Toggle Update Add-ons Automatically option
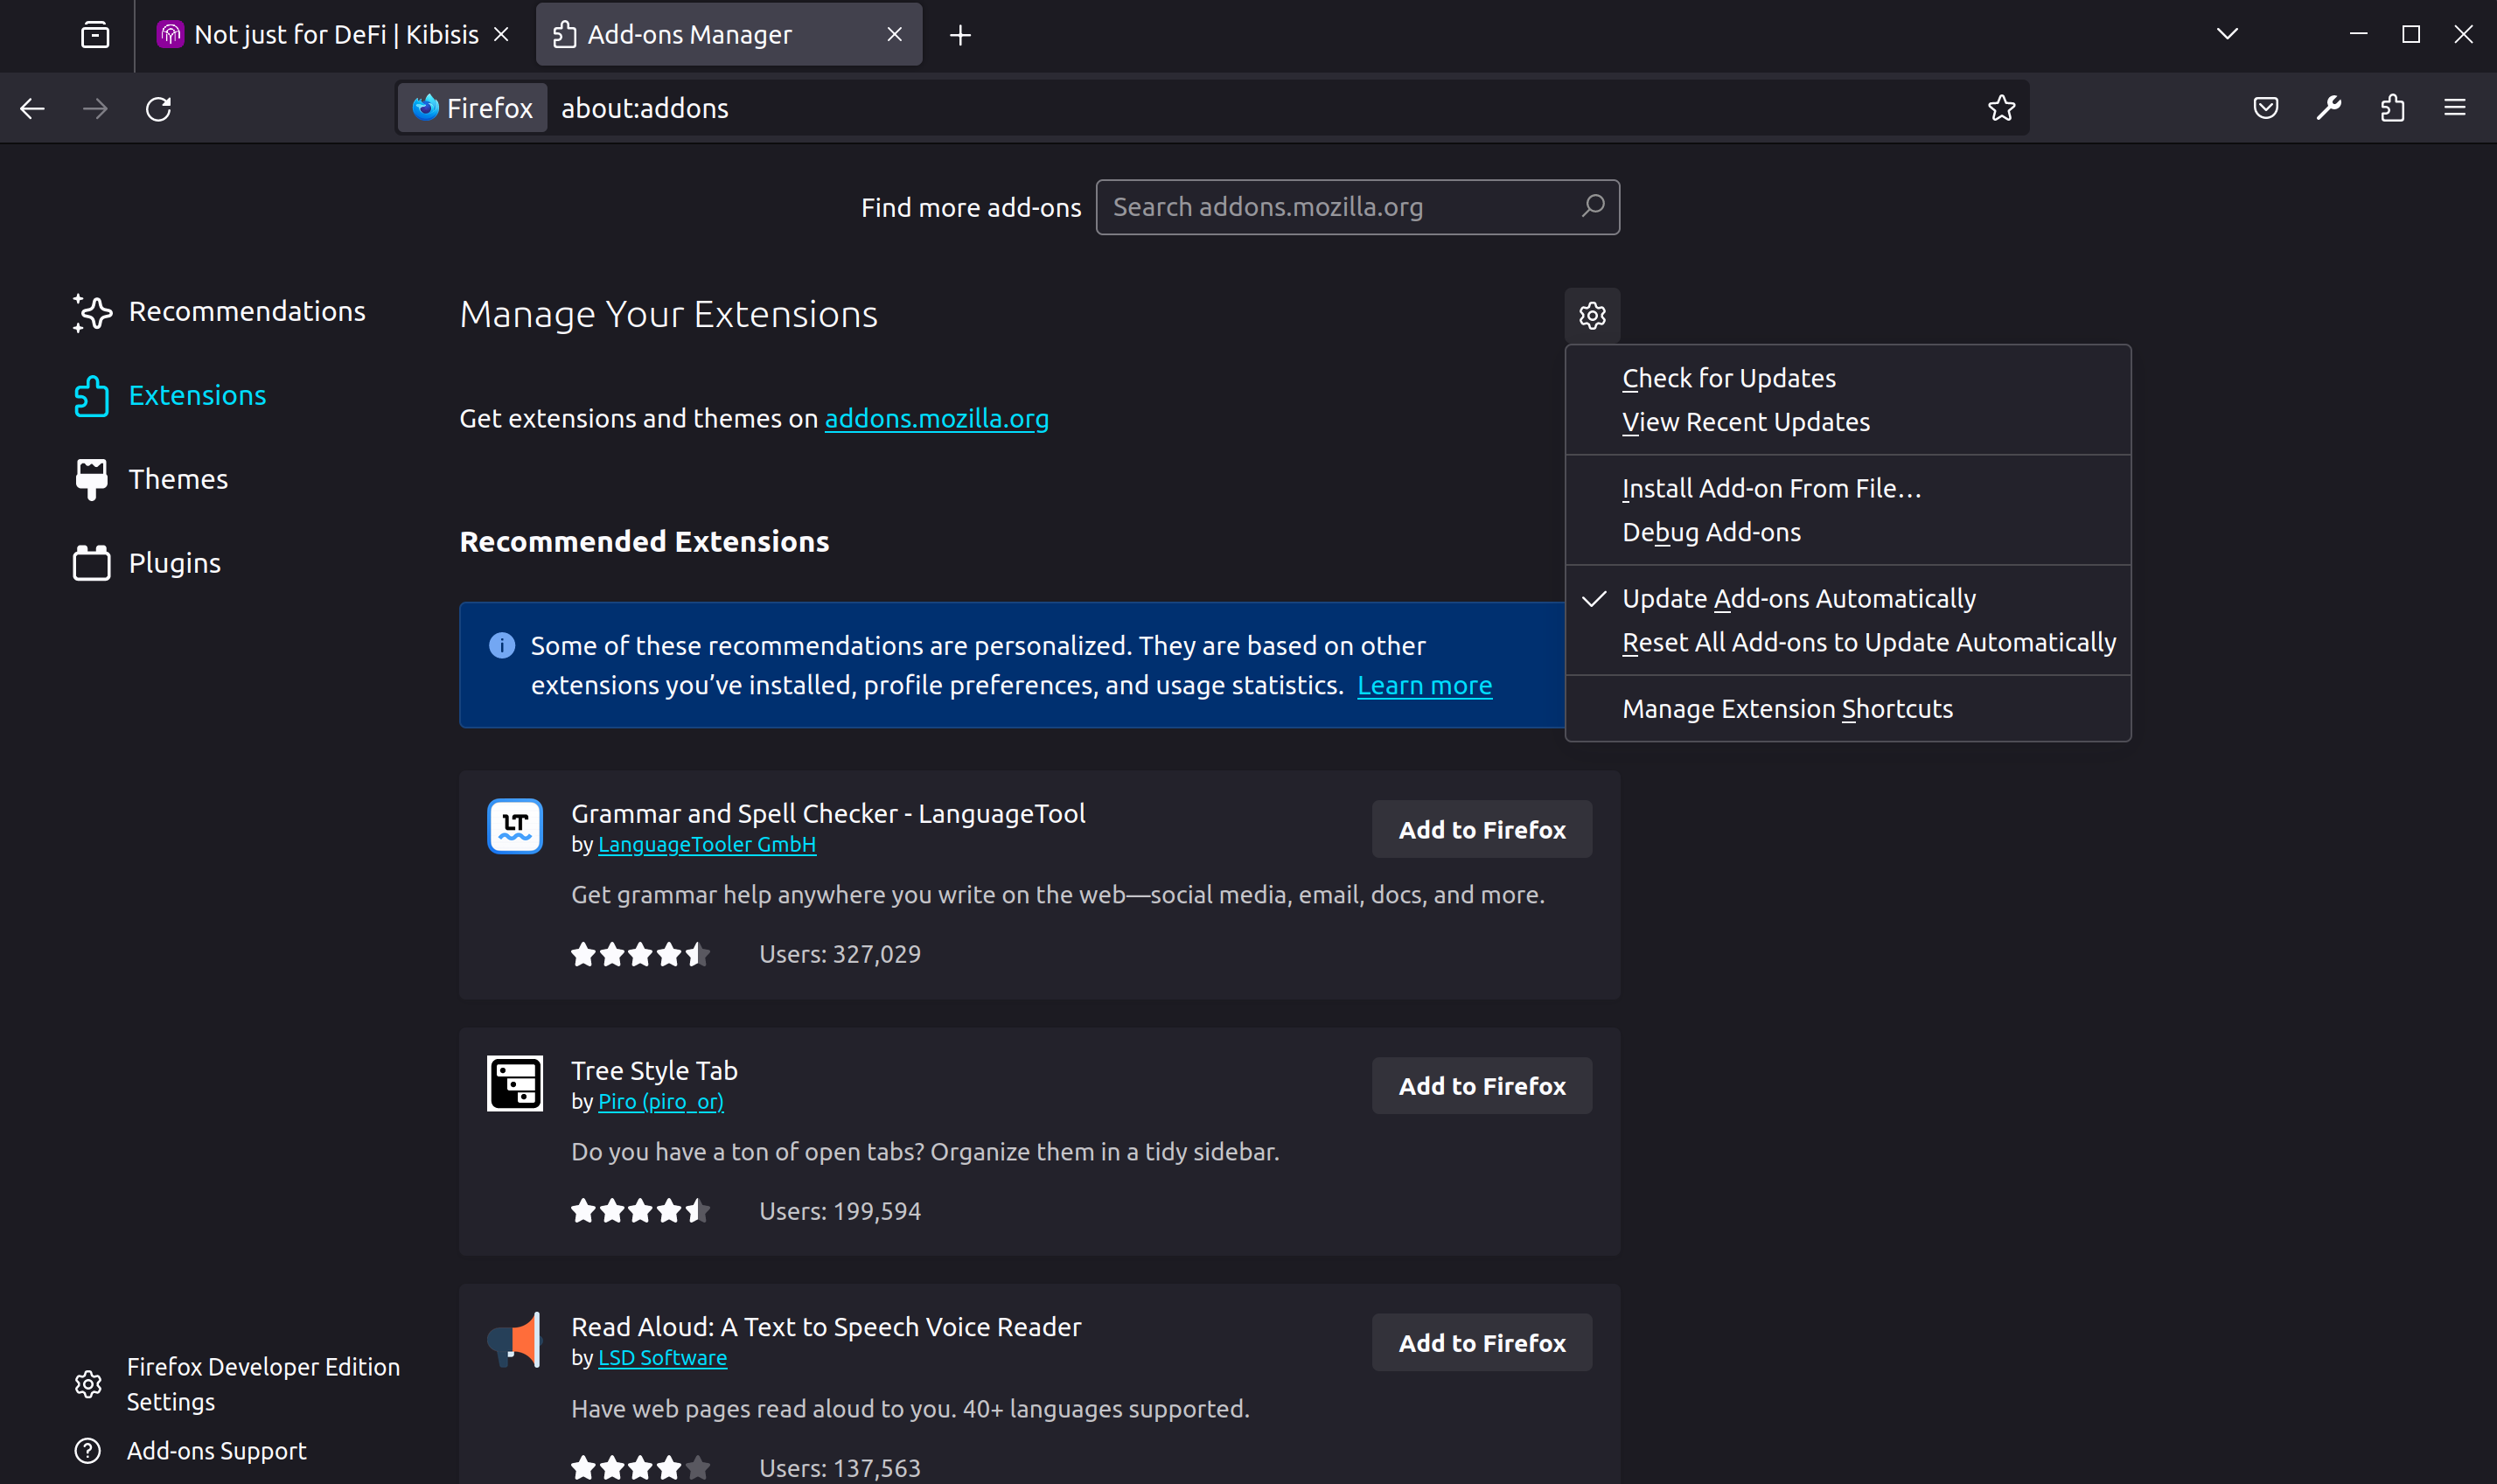Screen dimensions: 2497x1484 point(1799,597)
